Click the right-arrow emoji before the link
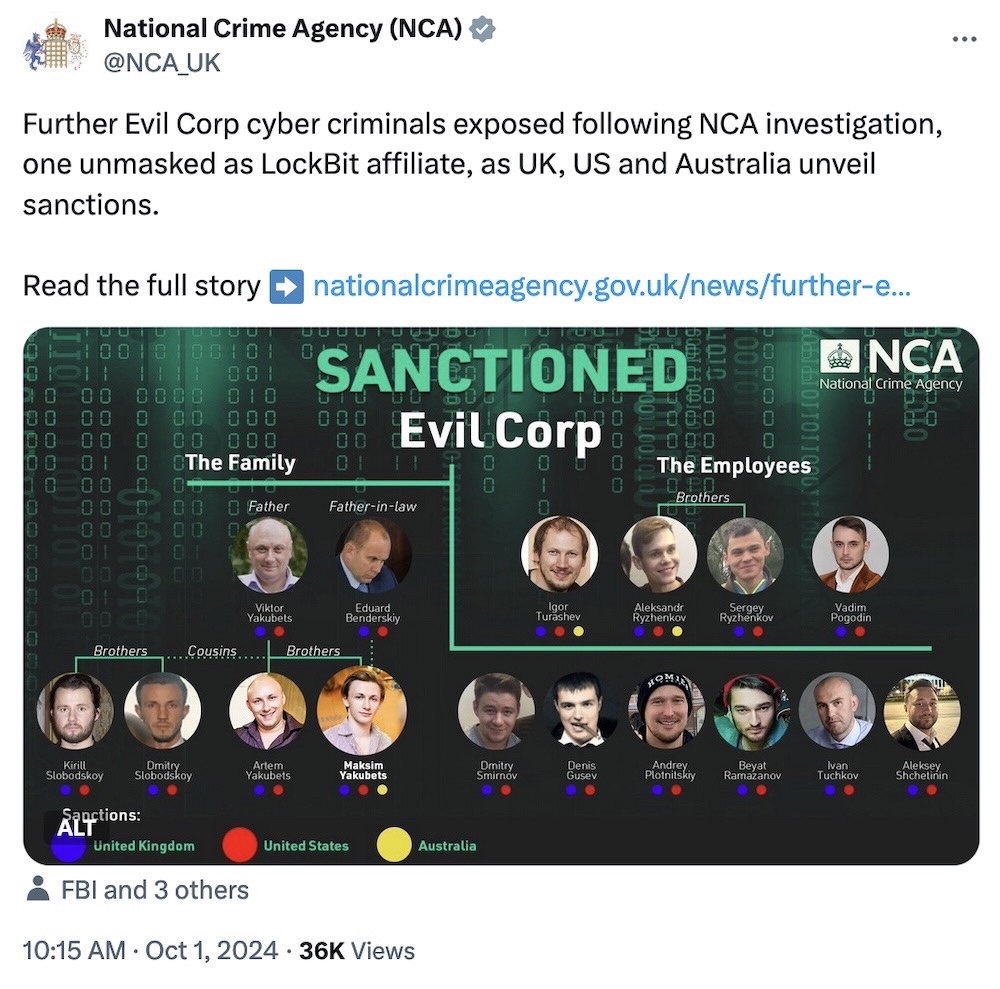This screenshot has width=1000, height=989. pyautogui.click(x=288, y=286)
